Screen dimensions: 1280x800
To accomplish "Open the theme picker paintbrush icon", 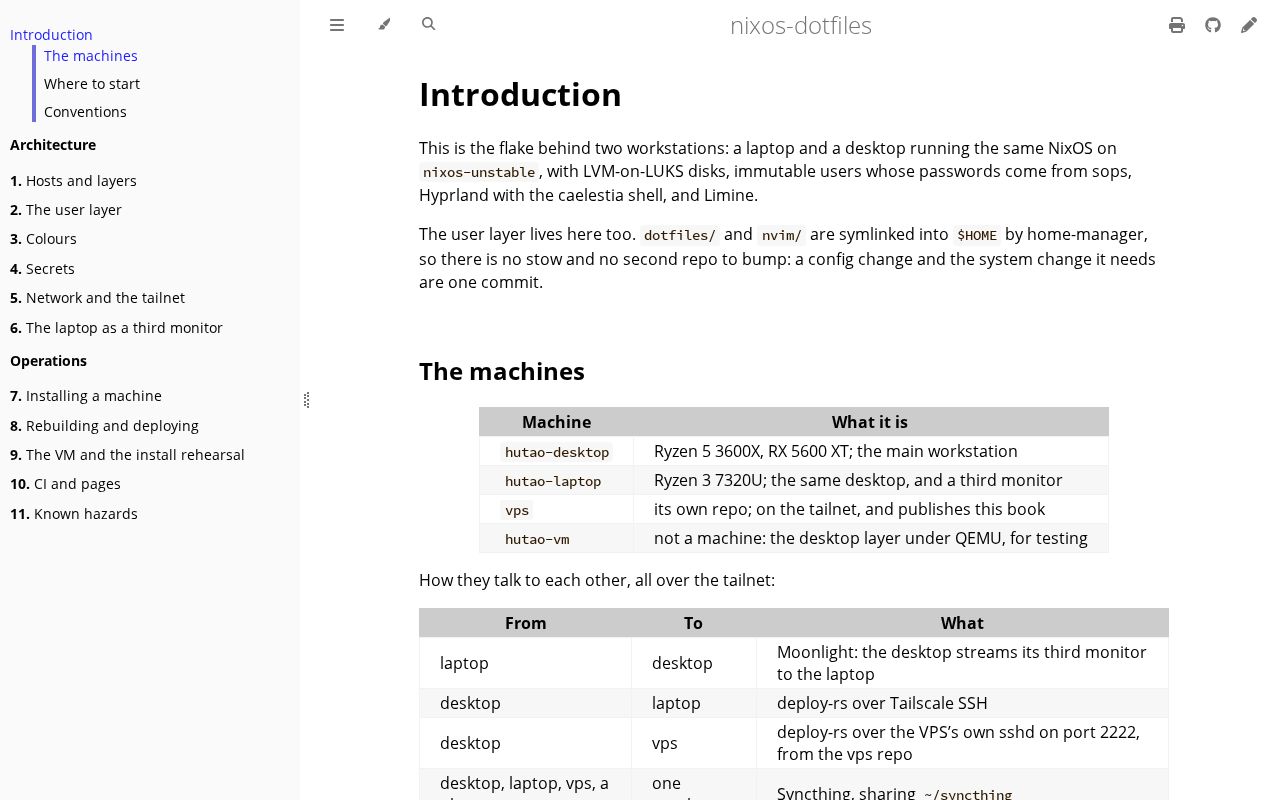I will (x=384, y=25).
